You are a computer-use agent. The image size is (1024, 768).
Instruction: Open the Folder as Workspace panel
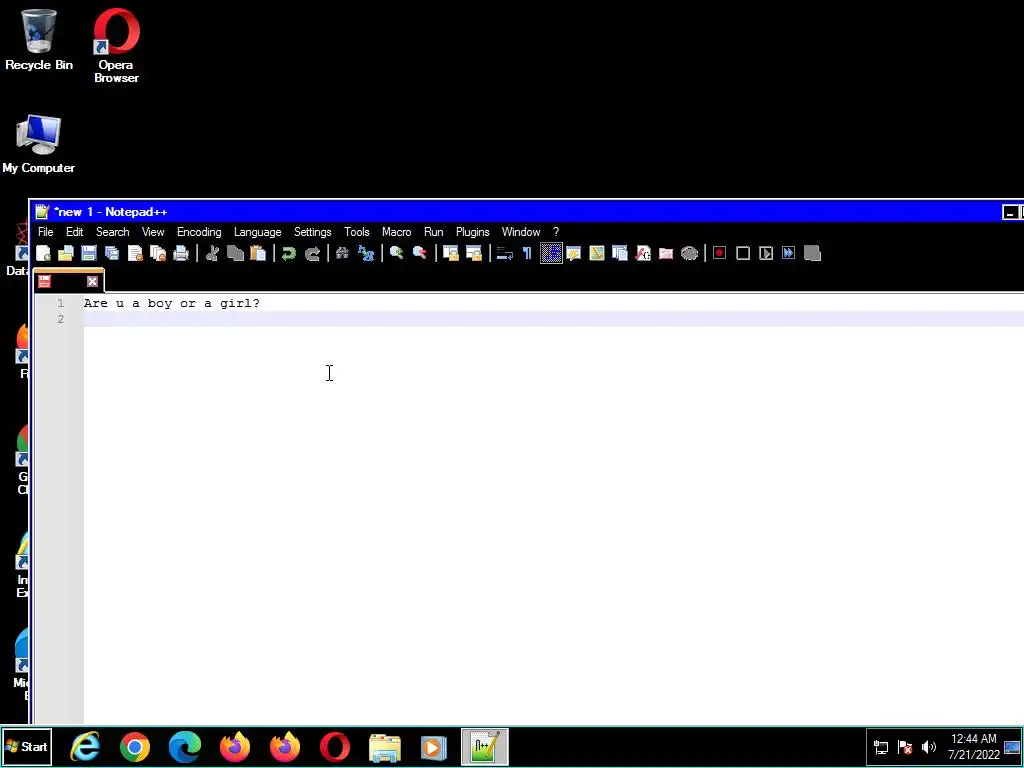coord(666,253)
